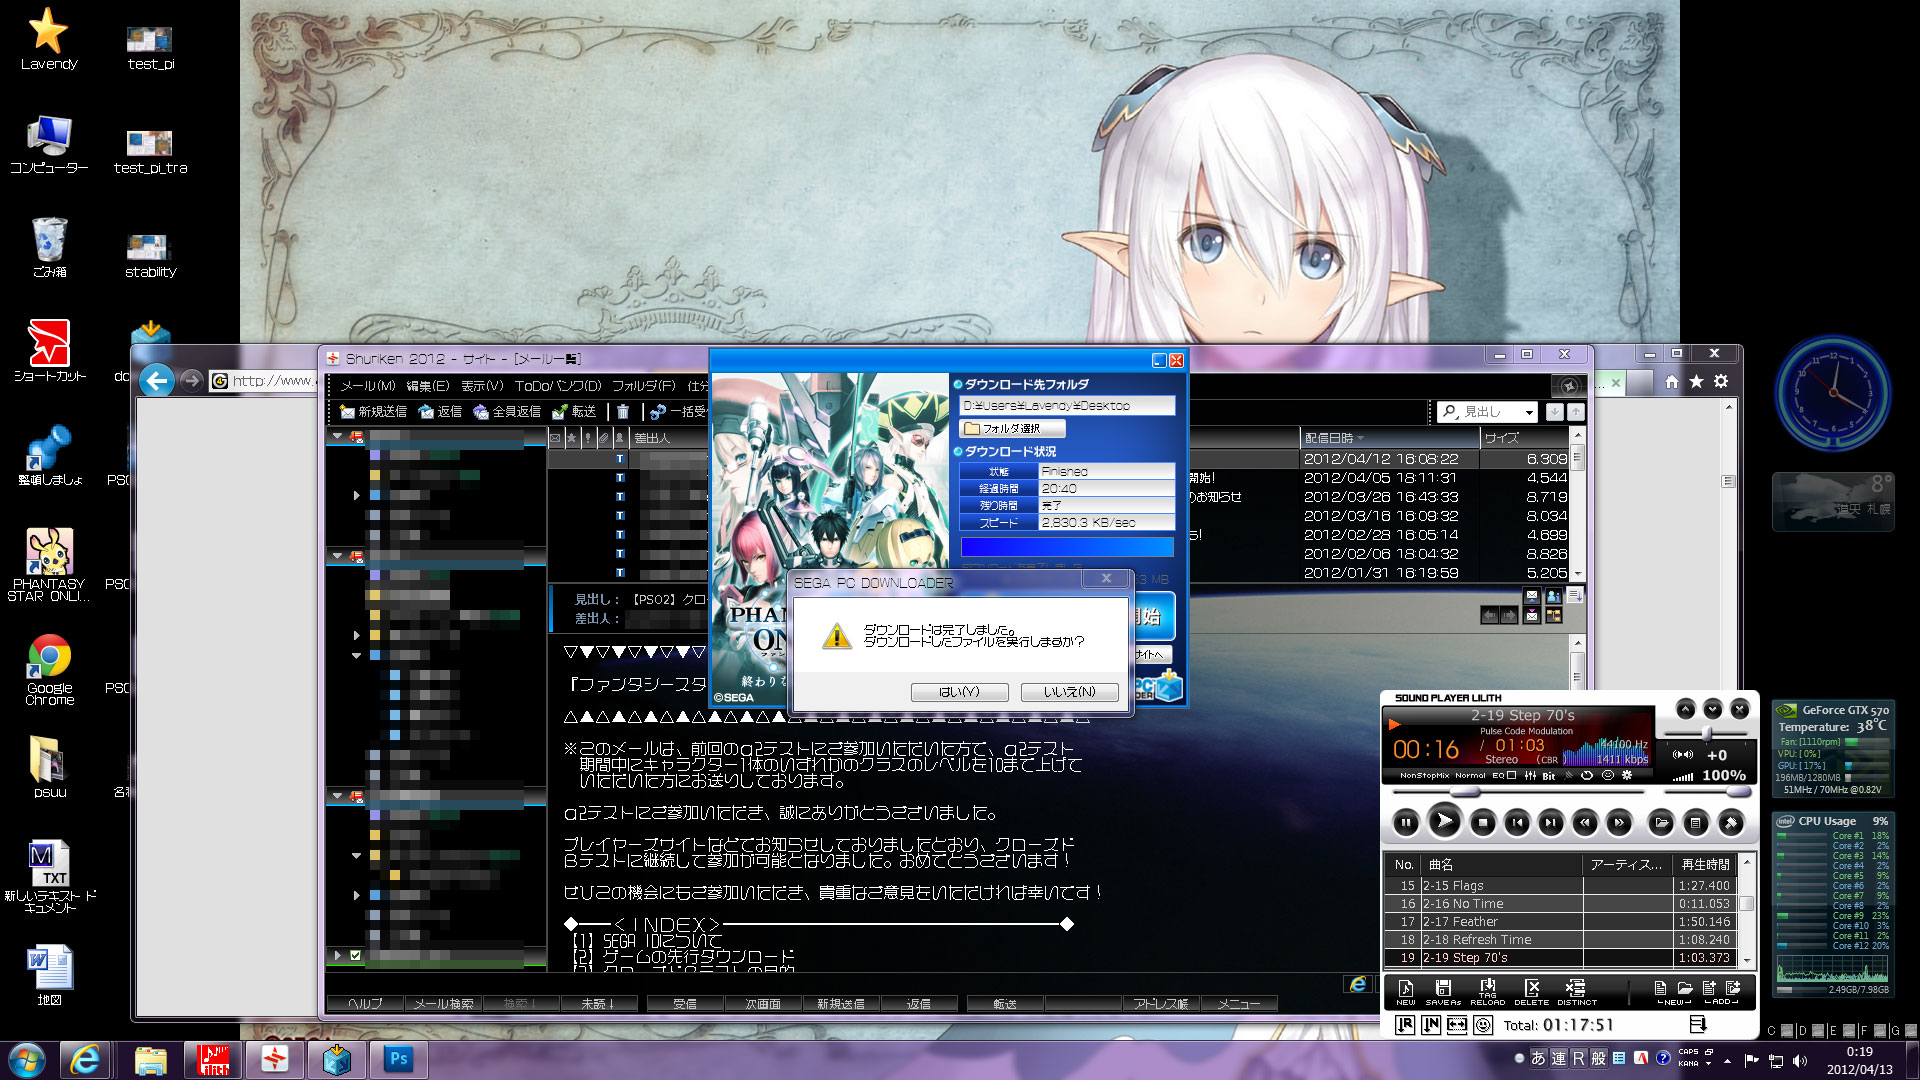Screen dimensions: 1920x1080
Task: Click 新規送信 new mail toolbar button
Action: [373, 412]
